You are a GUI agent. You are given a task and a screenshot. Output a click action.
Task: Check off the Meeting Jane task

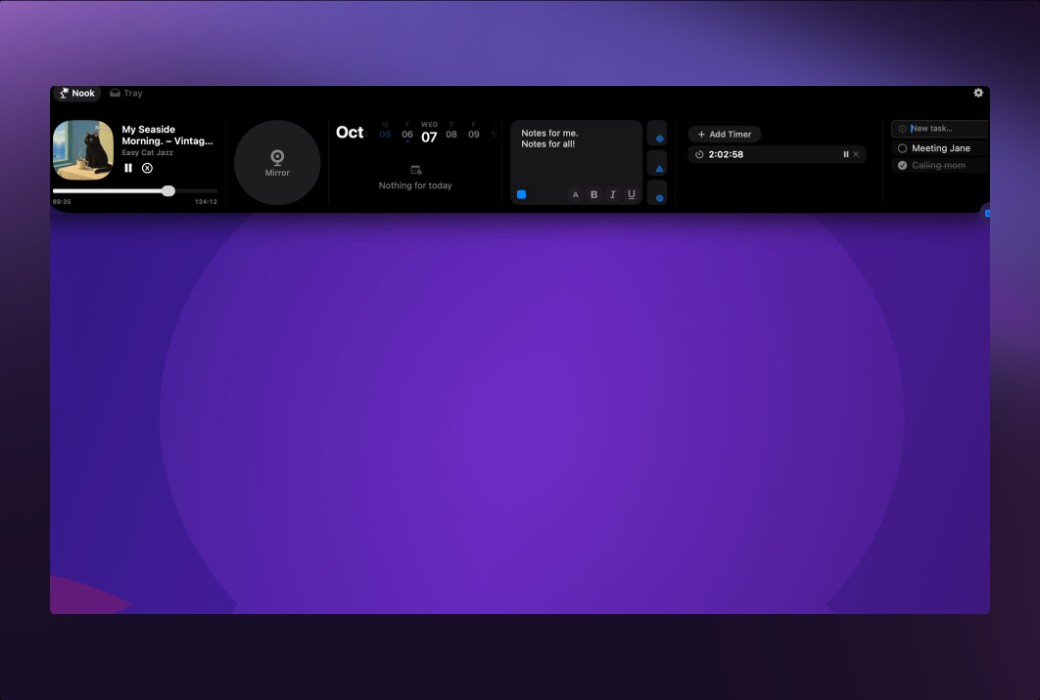point(902,149)
